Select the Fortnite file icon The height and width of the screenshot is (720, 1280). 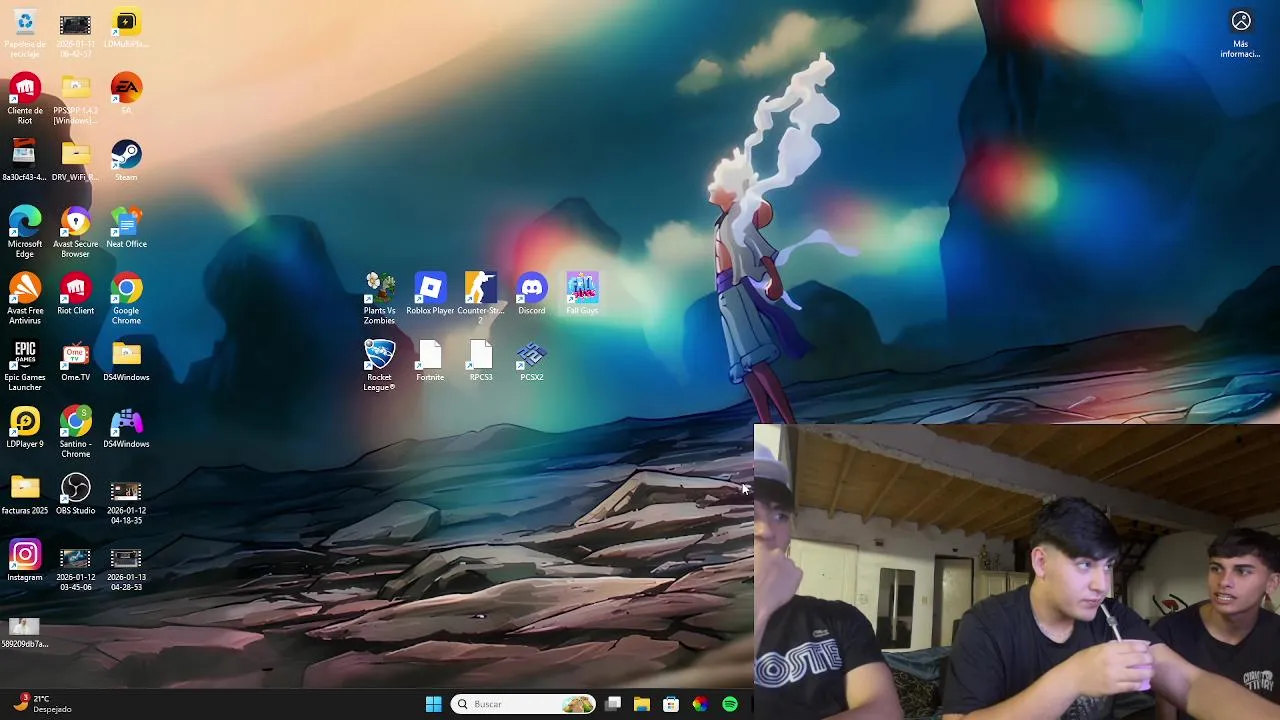point(430,361)
